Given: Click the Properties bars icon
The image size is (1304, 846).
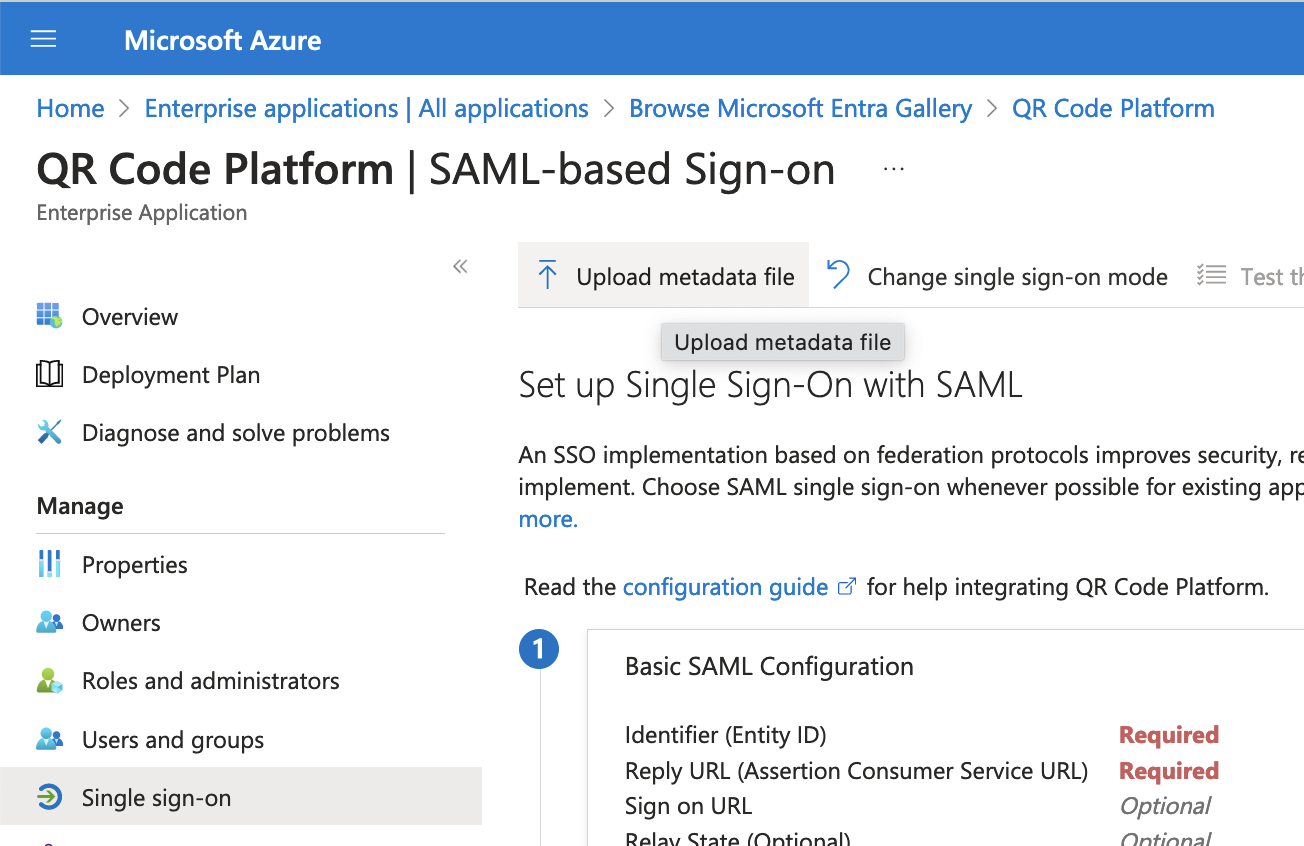Looking at the screenshot, I should [49, 564].
